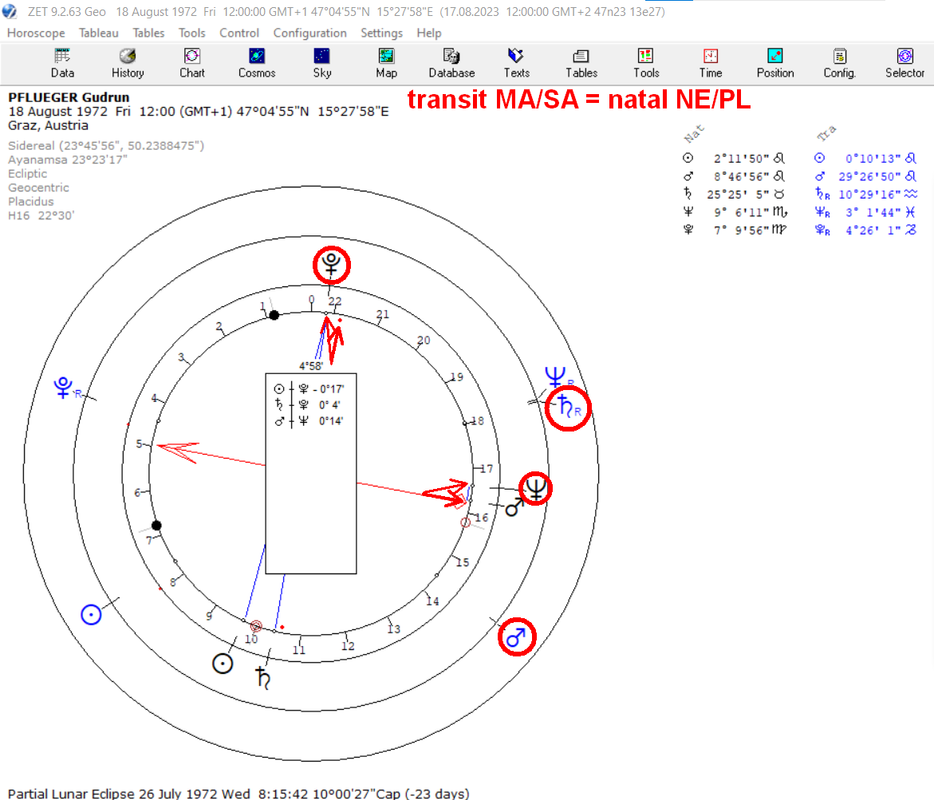Click the black natal Sun glyph in the chart

[223, 663]
